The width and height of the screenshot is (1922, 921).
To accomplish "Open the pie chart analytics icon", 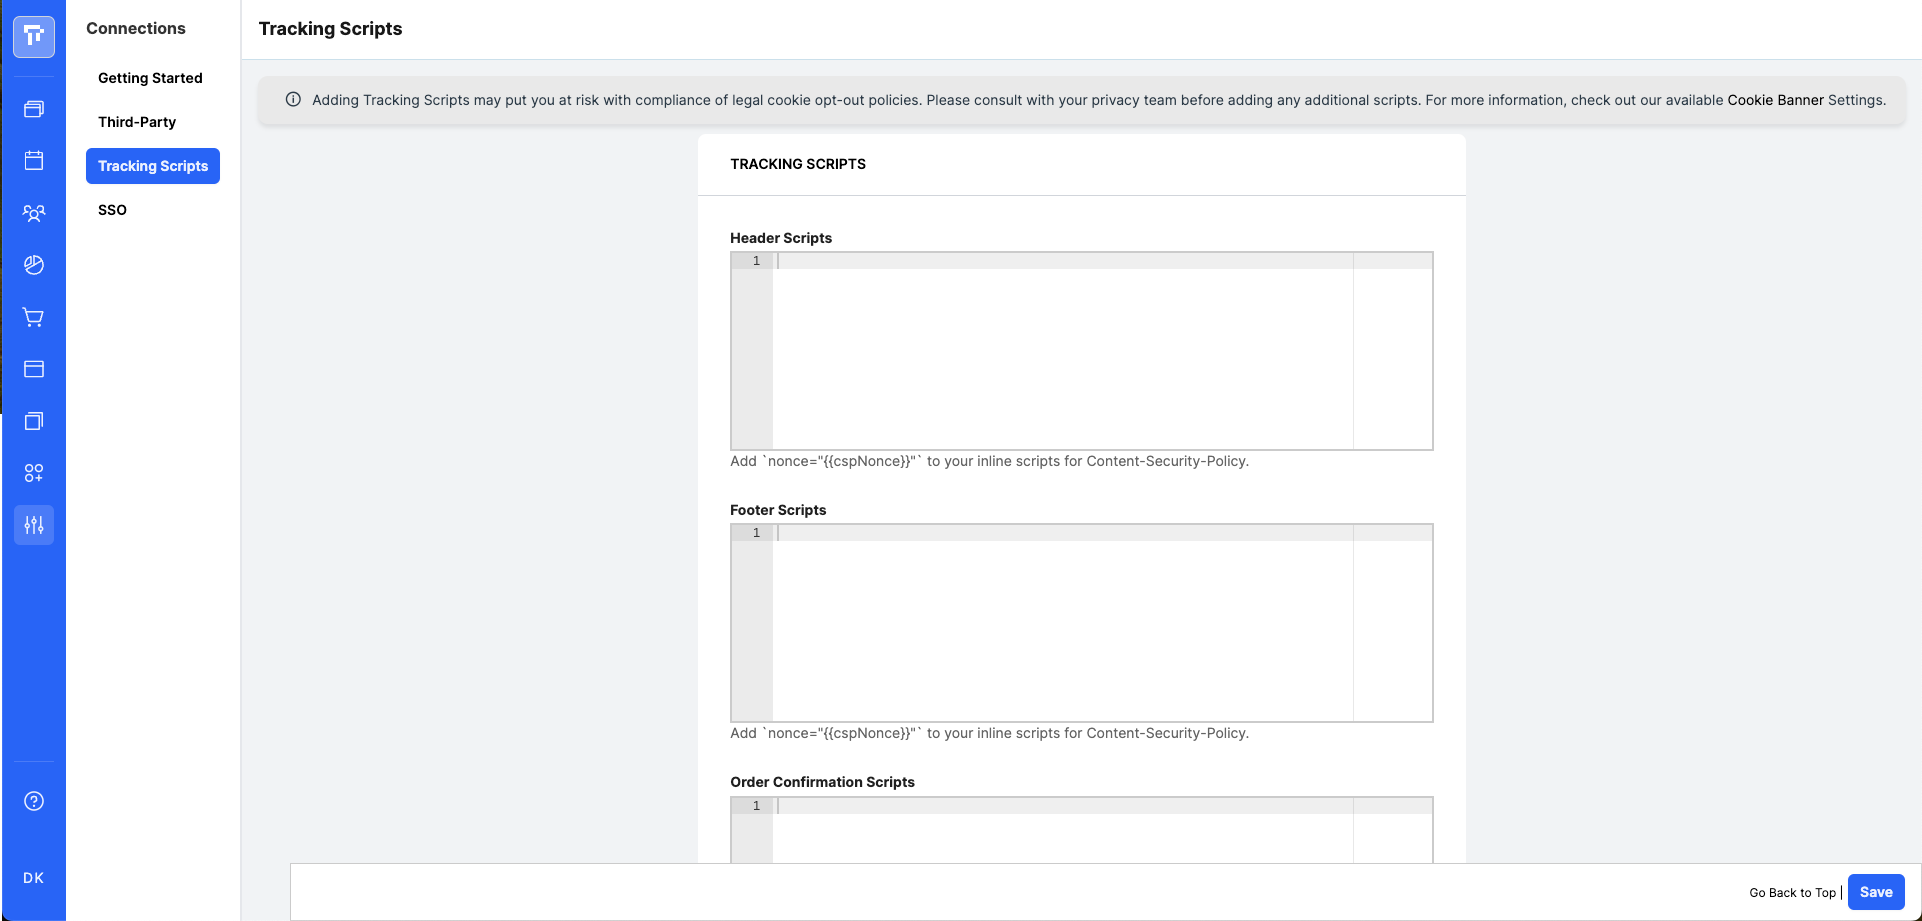I will (34, 265).
